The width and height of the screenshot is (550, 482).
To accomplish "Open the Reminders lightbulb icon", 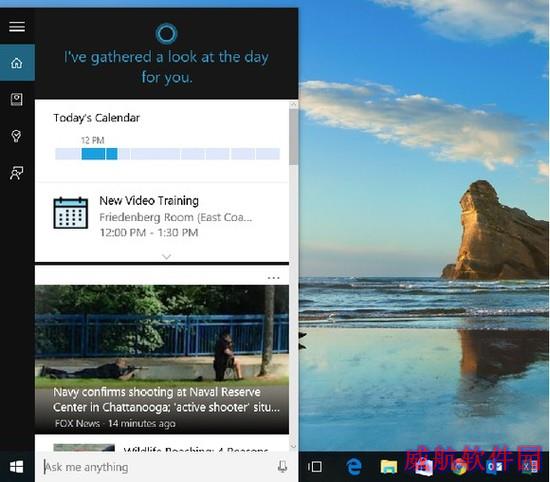I will [x=16, y=136].
